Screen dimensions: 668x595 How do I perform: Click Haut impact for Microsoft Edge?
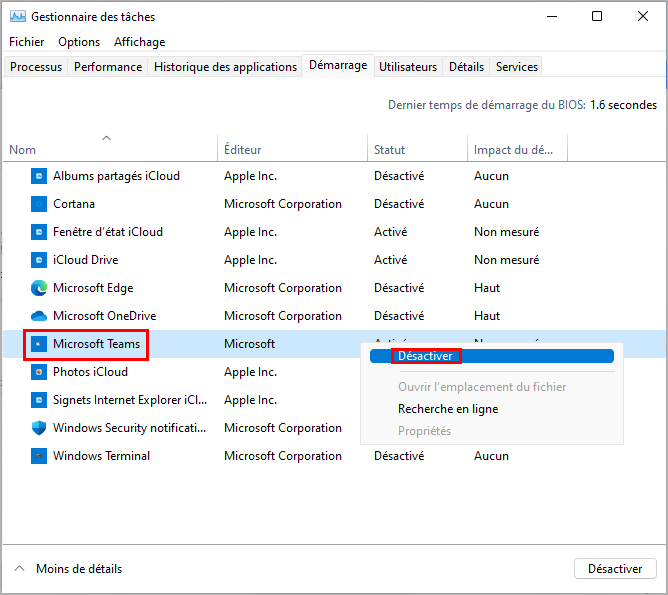pyautogui.click(x=487, y=288)
